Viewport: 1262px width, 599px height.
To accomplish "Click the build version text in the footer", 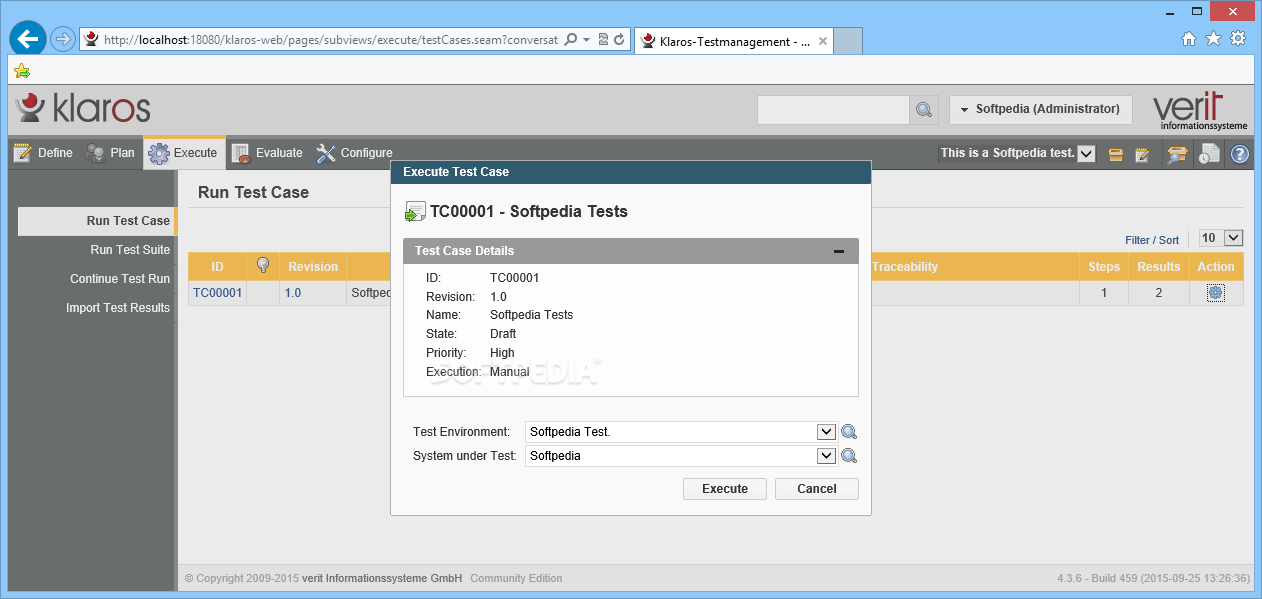I will click(x=1153, y=578).
